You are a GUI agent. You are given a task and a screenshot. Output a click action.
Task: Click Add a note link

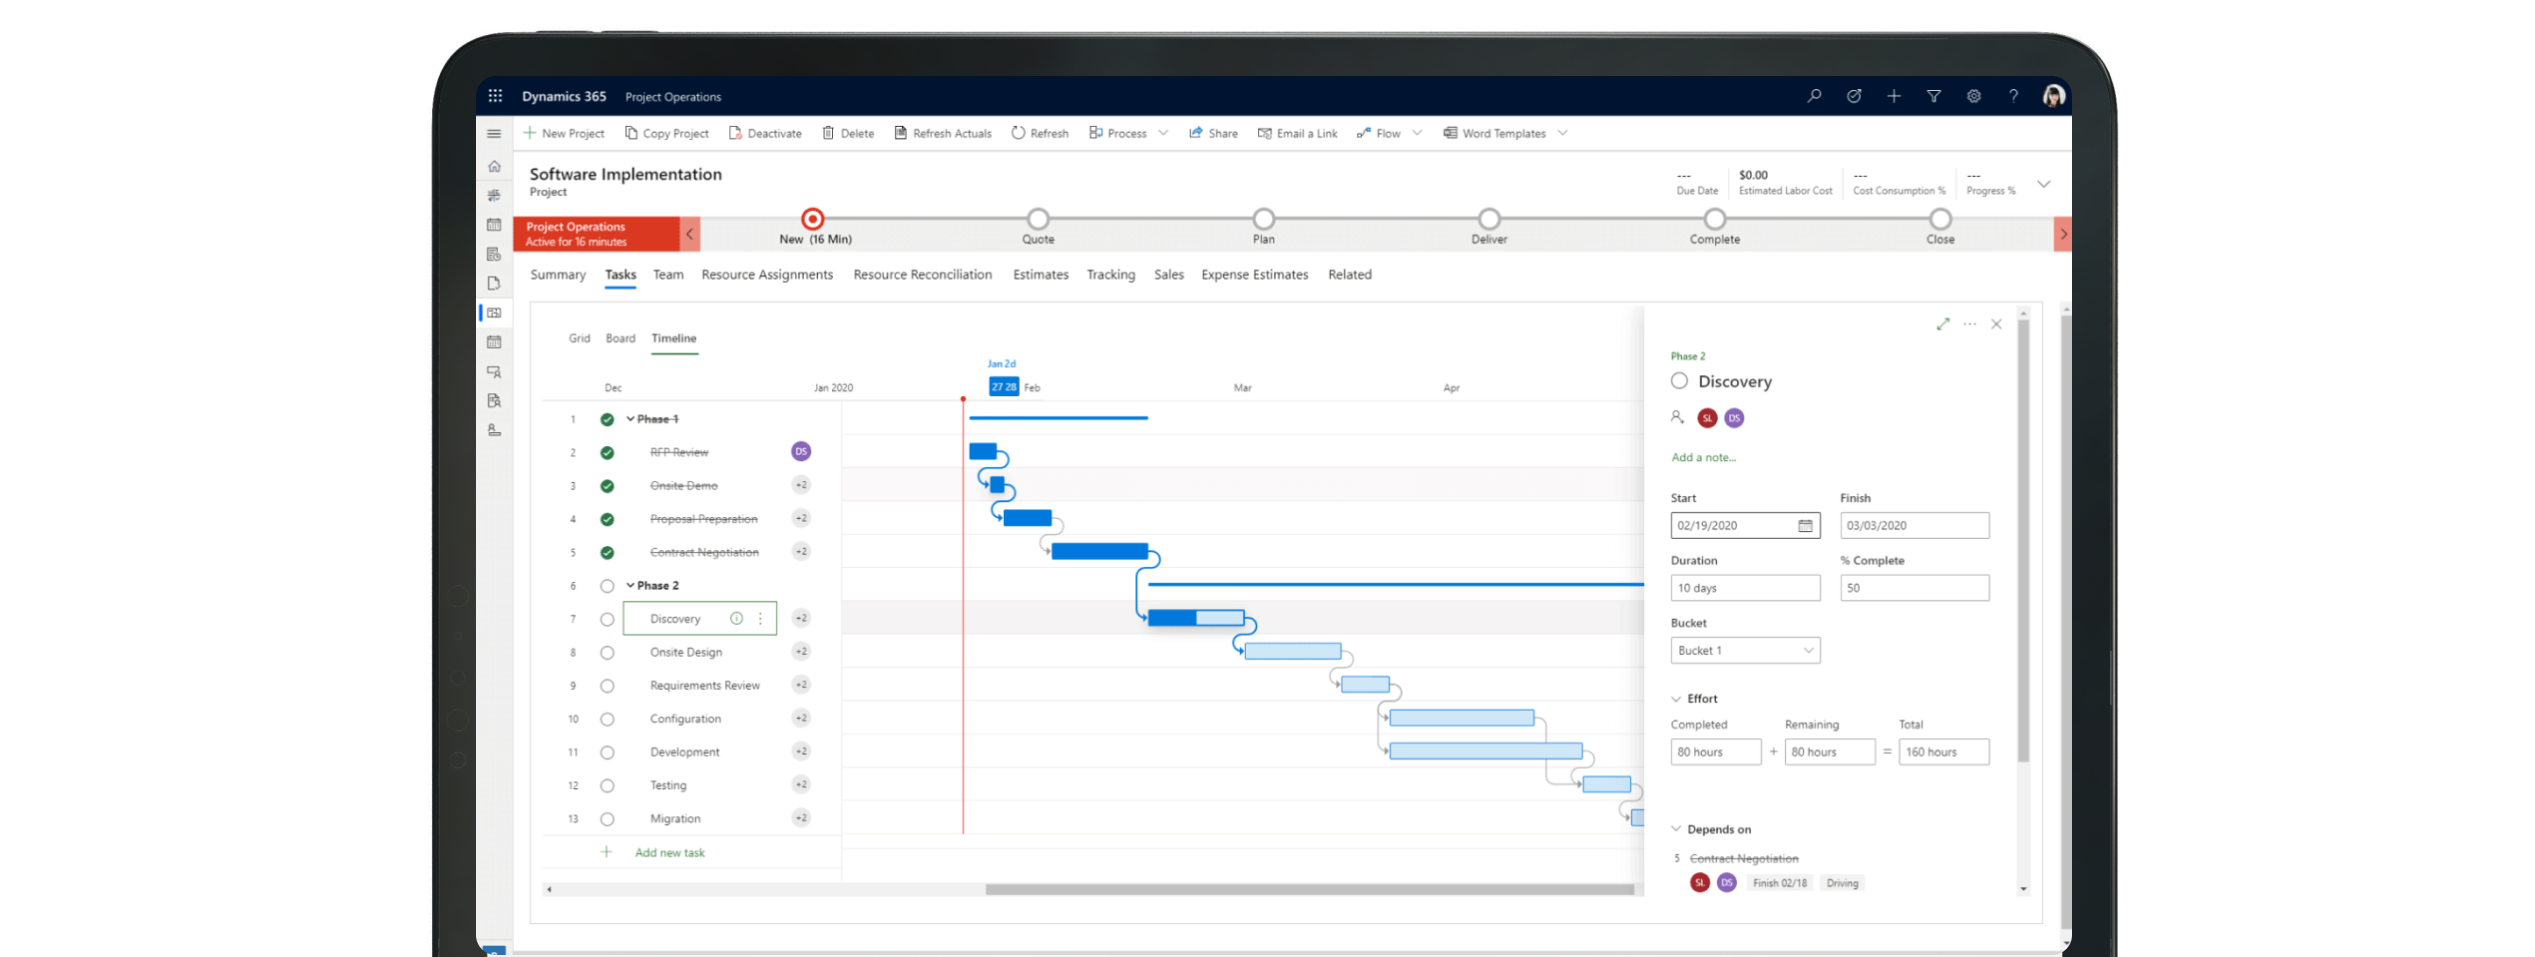tap(1703, 457)
